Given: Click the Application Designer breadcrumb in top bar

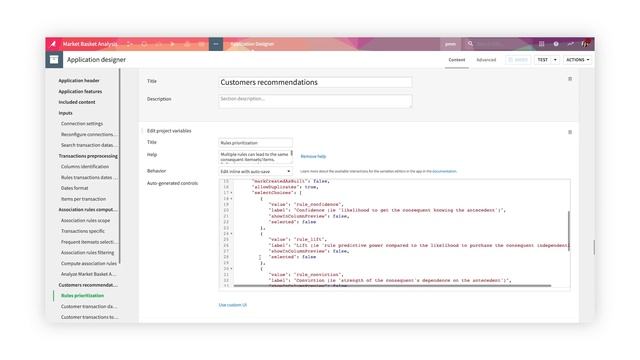Looking at the screenshot, I should click(252, 44).
